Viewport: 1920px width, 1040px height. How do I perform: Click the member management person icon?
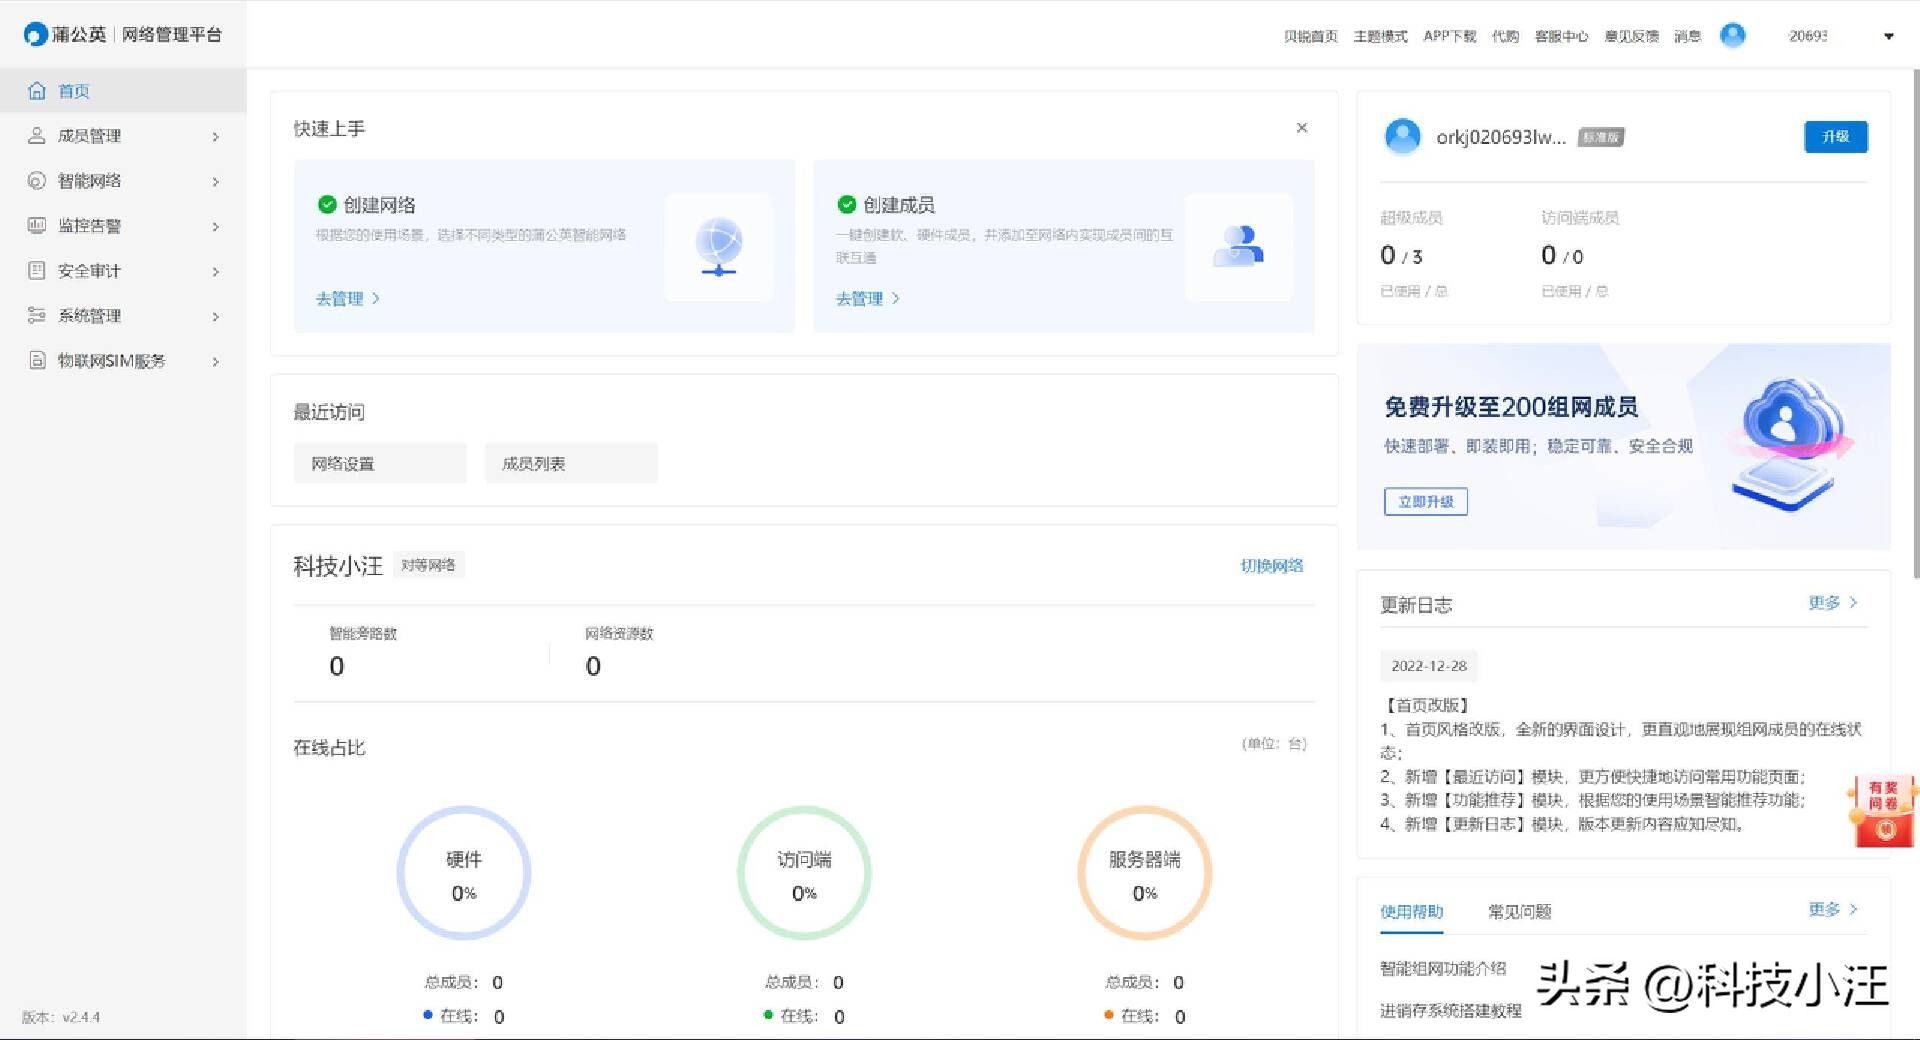tap(37, 136)
